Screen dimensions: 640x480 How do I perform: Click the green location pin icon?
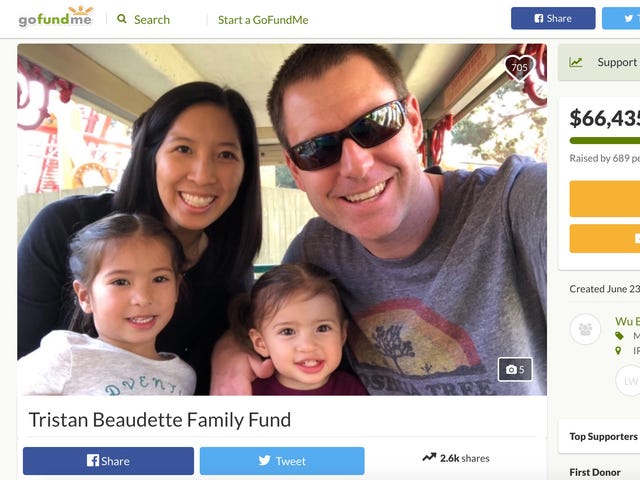point(618,351)
